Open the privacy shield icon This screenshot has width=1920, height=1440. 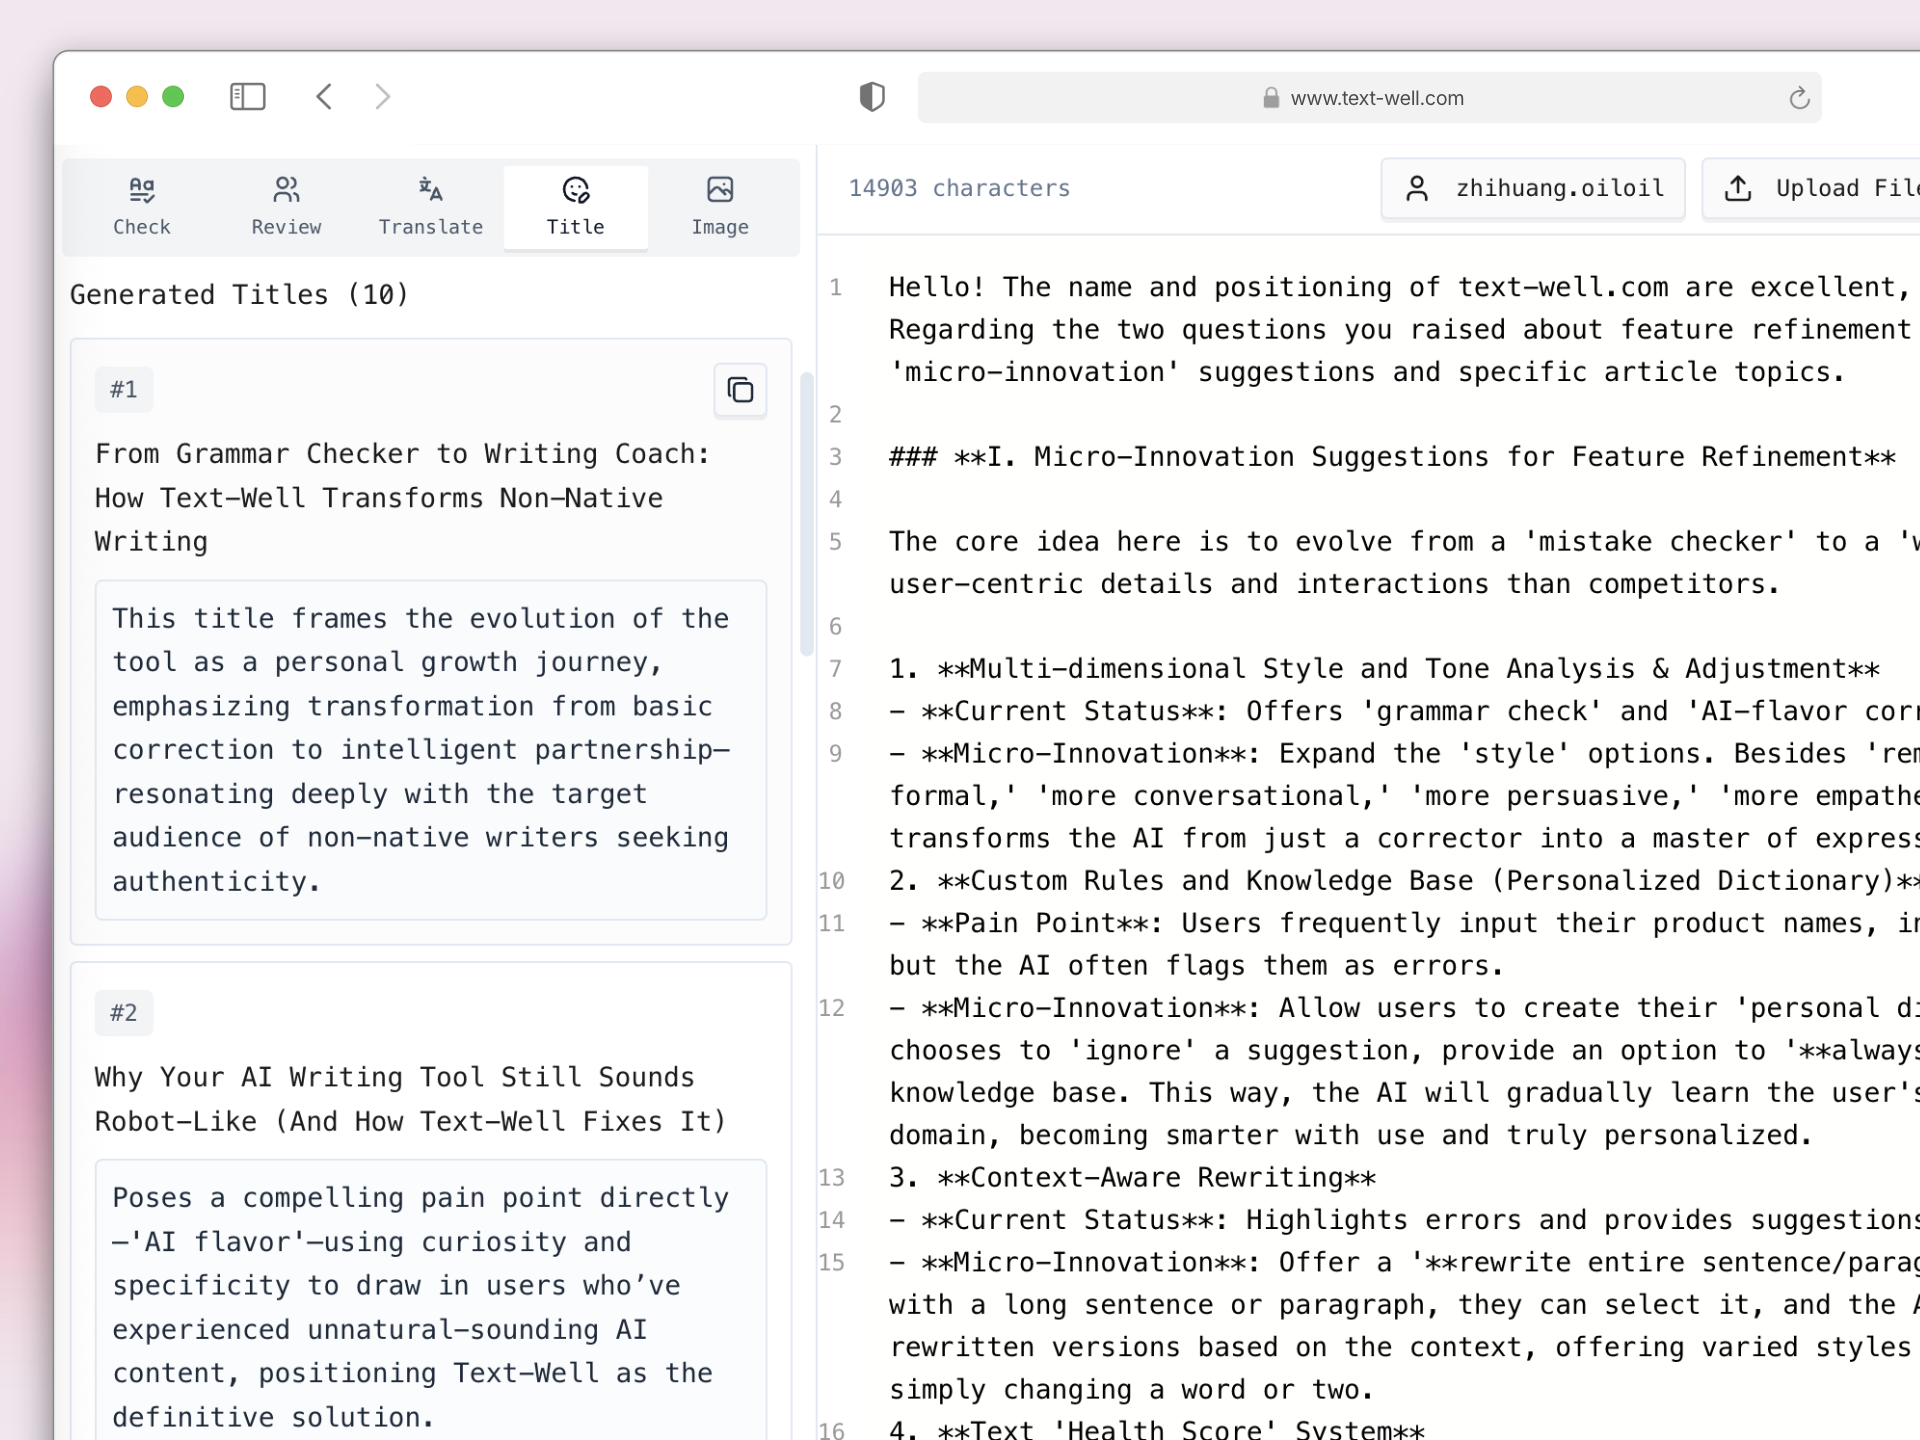point(872,97)
